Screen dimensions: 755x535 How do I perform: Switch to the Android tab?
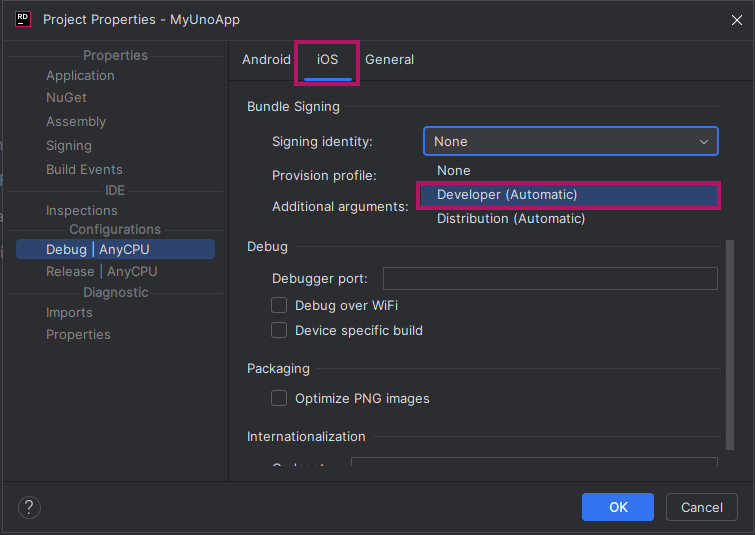[x=266, y=60]
